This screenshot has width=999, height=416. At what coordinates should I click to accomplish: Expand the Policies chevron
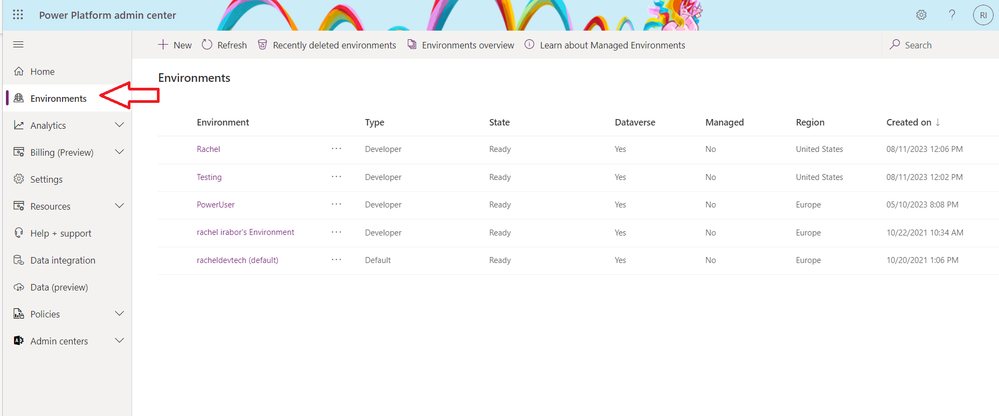point(119,314)
